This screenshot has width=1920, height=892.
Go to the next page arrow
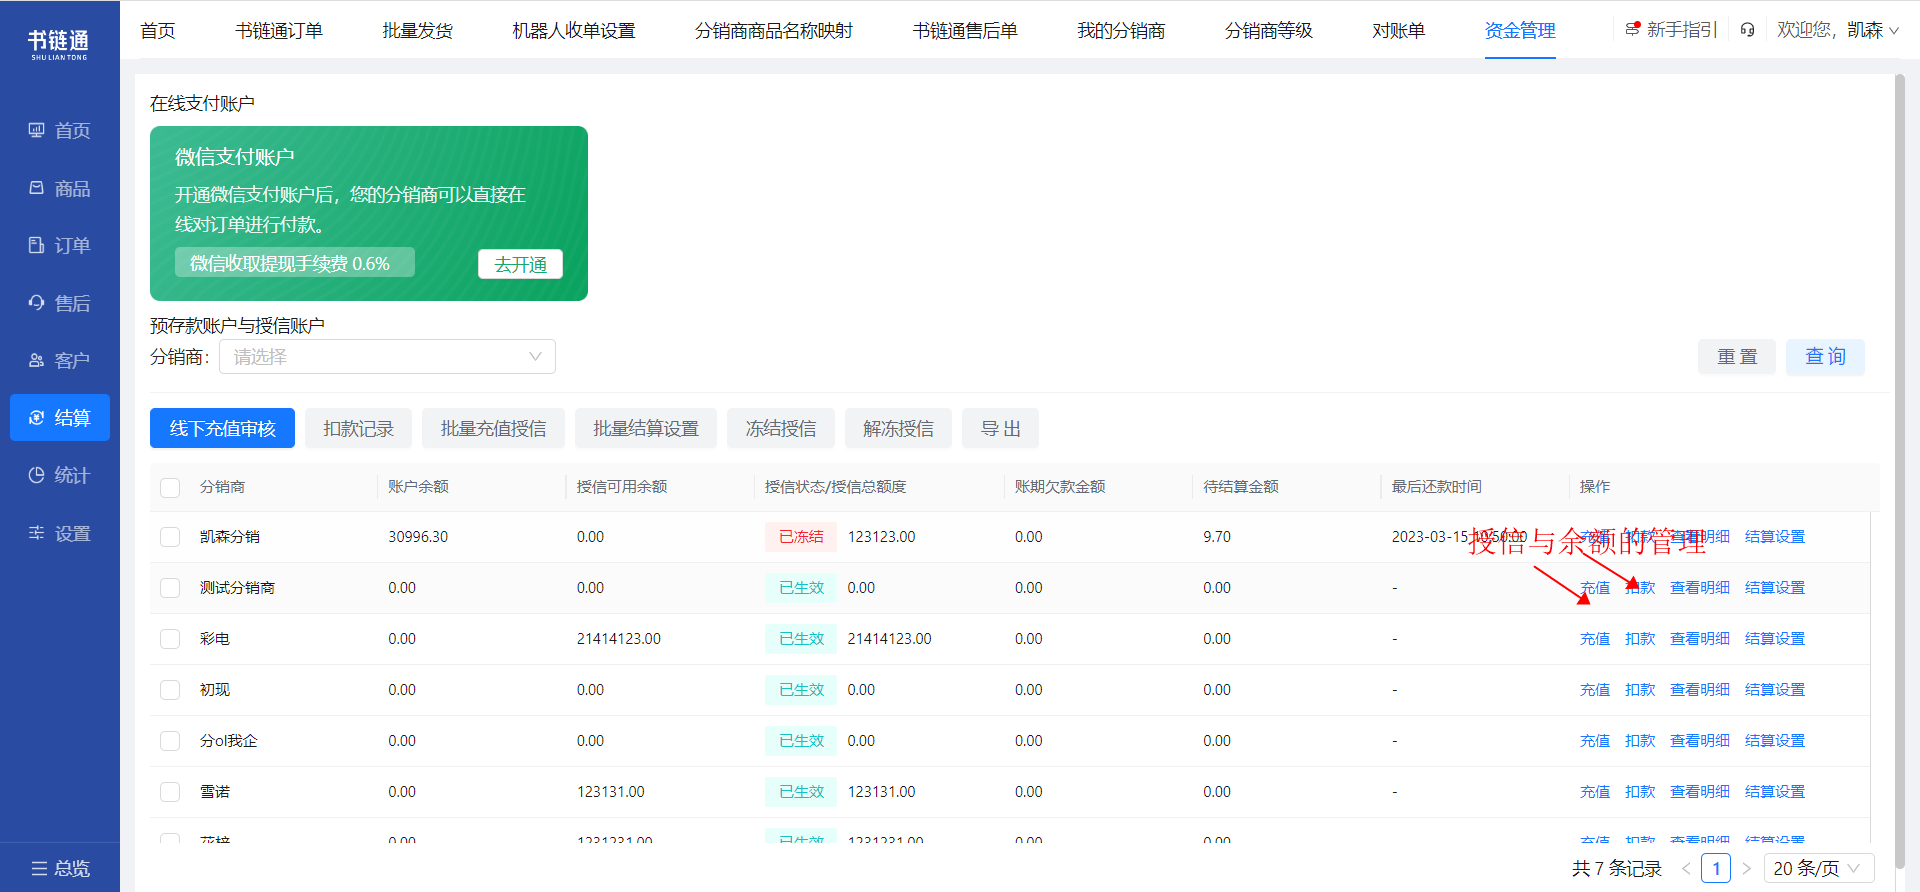coord(1747,868)
